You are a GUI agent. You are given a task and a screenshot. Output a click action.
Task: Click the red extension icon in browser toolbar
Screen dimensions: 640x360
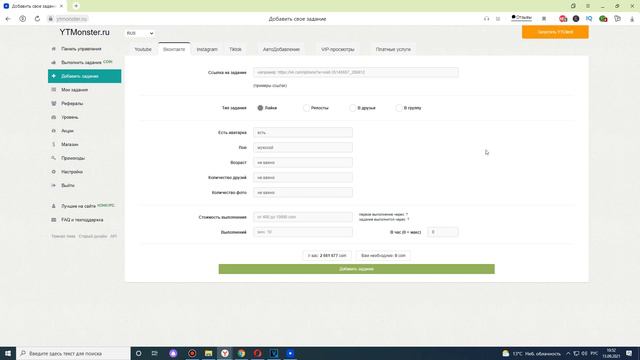(x=563, y=19)
